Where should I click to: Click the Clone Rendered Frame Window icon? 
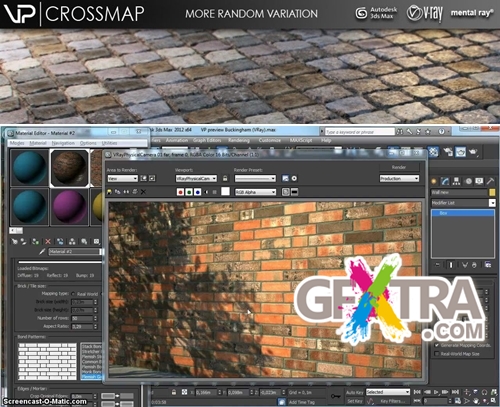click(x=126, y=192)
